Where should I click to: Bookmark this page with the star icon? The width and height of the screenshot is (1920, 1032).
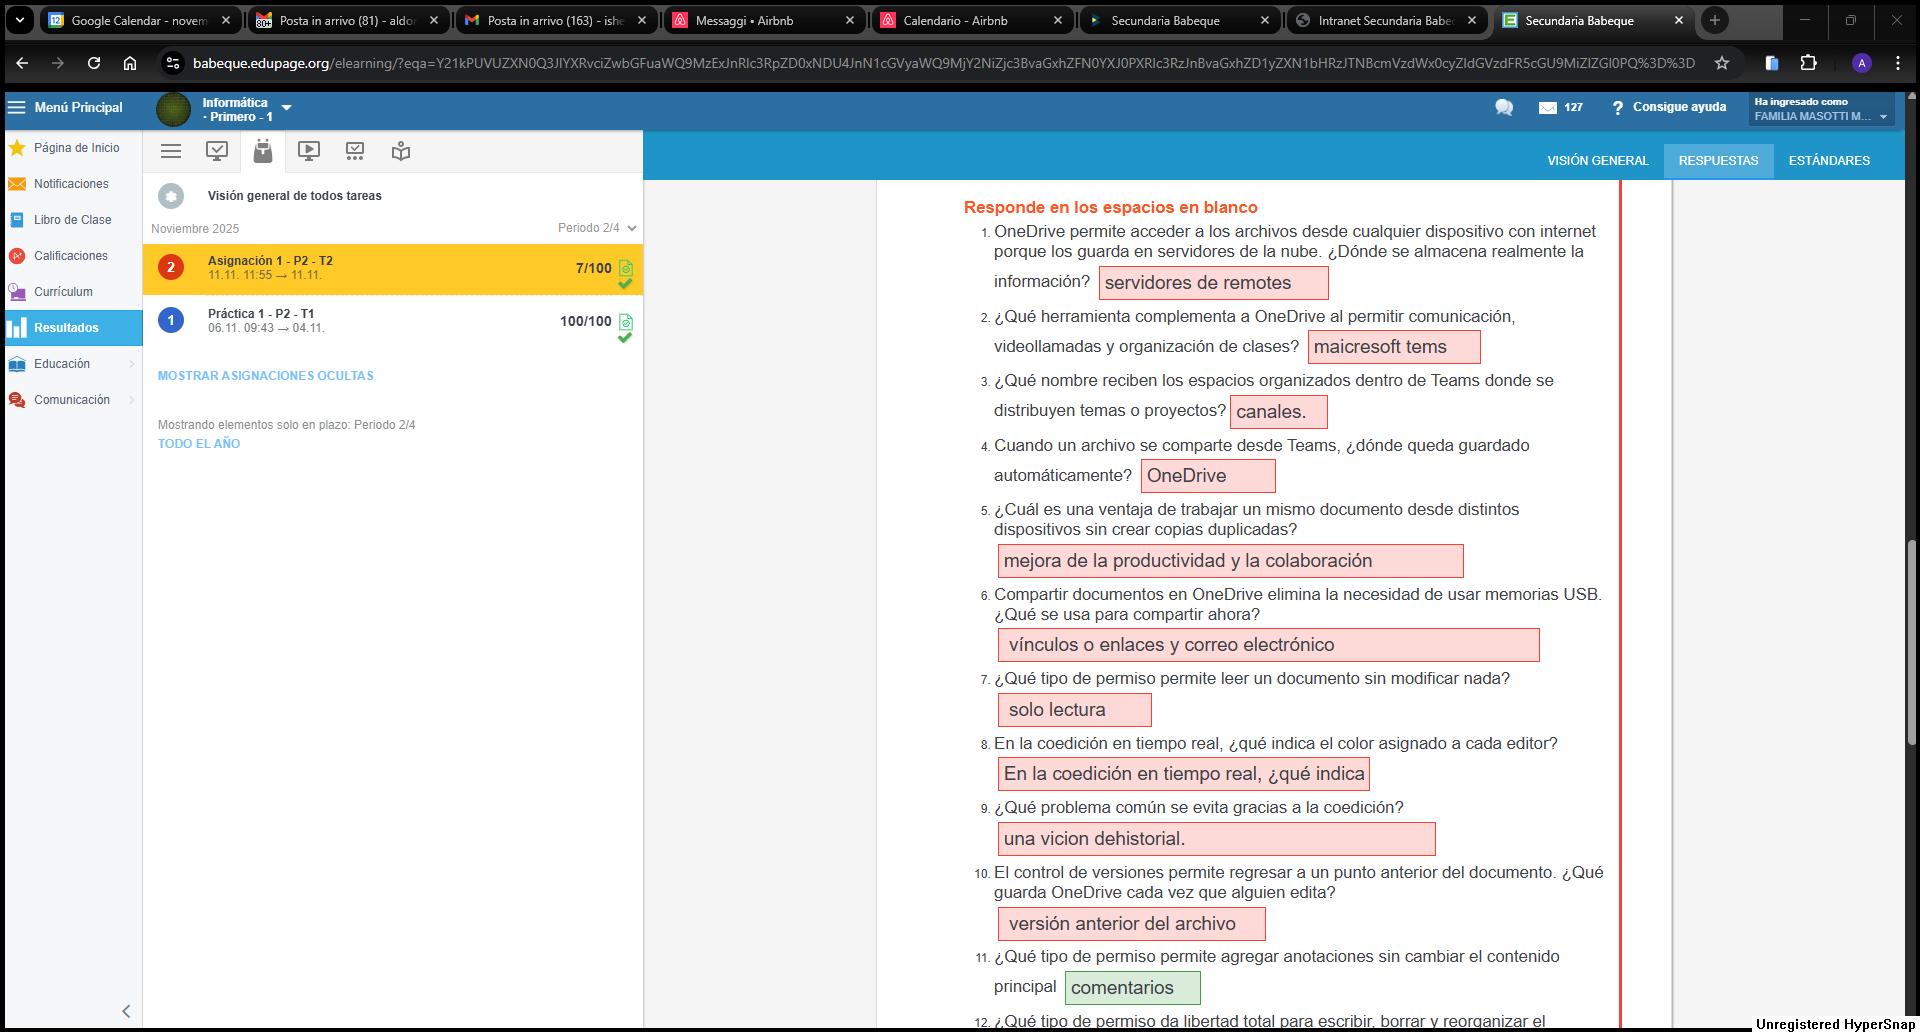(x=1721, y=63)
